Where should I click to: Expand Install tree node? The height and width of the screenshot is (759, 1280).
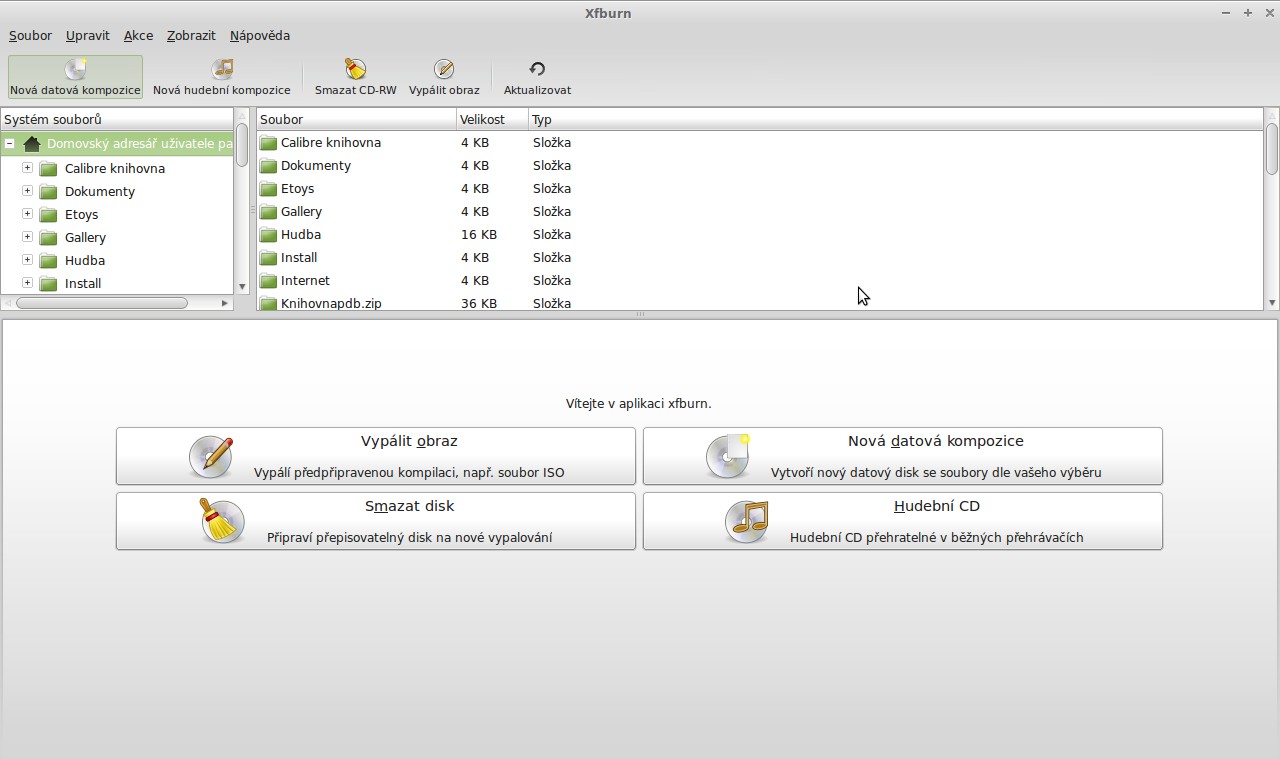(x=28, y=283)
